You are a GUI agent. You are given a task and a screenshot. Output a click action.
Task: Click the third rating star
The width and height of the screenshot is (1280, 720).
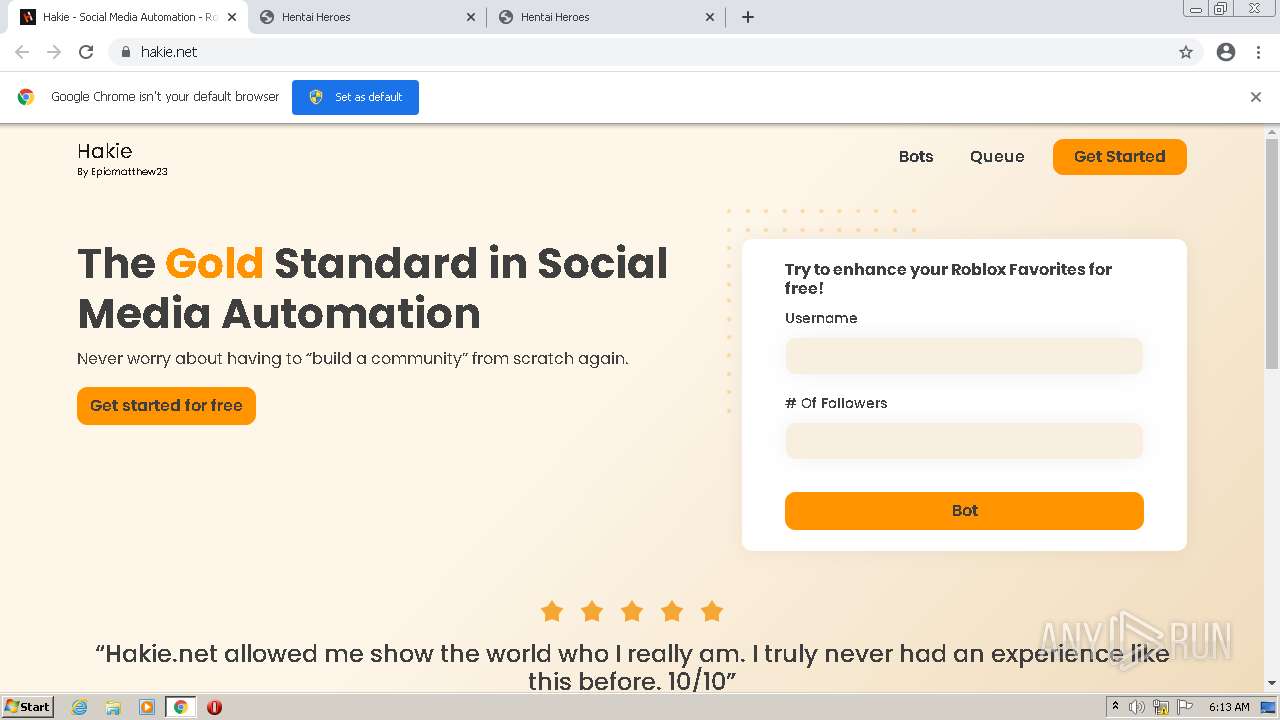pos(632,611)
